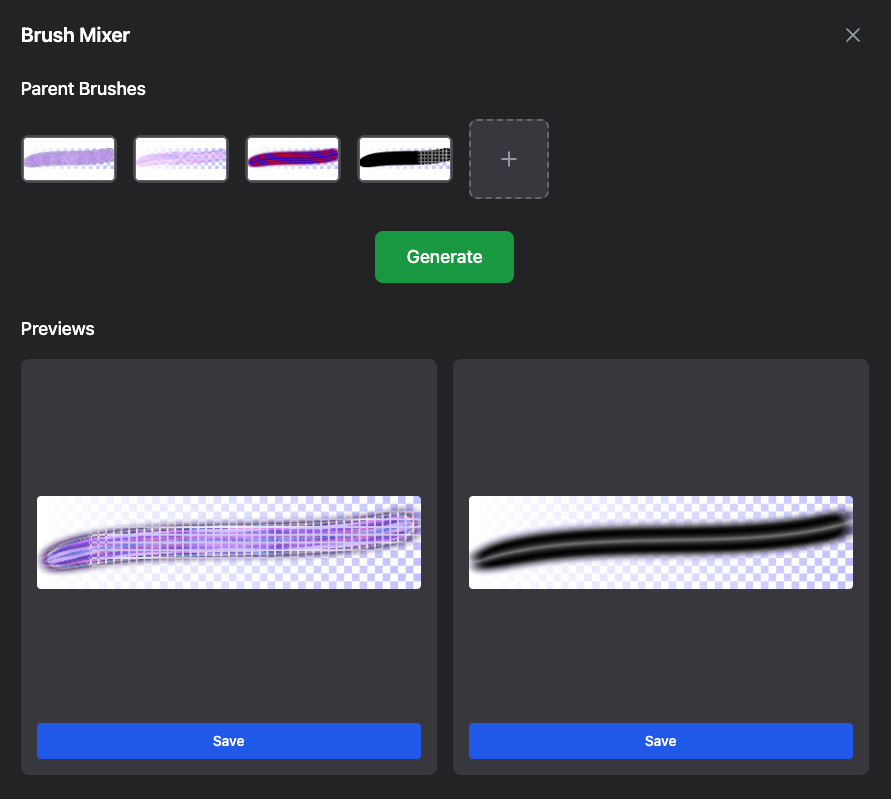Select the left preview panel

pos(228,430)
